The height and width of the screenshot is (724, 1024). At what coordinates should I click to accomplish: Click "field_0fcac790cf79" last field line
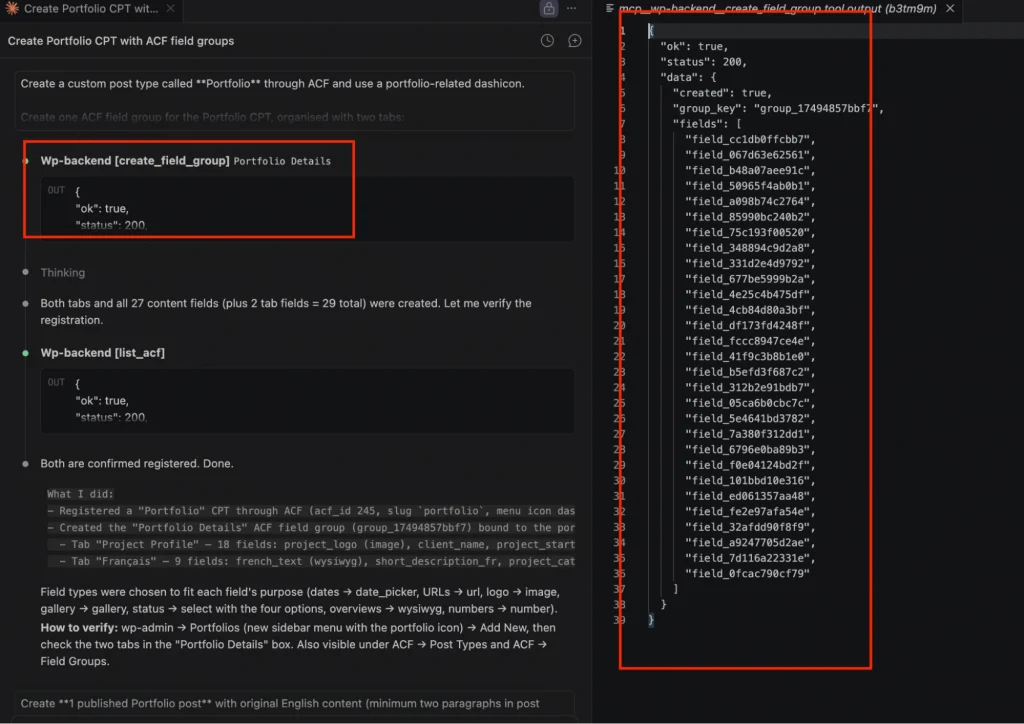747,574
